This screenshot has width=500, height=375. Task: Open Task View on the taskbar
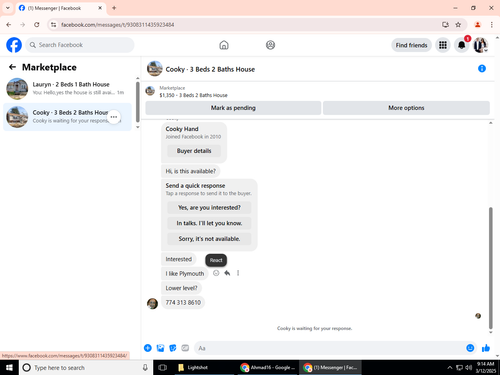click(x=162, y=367)
